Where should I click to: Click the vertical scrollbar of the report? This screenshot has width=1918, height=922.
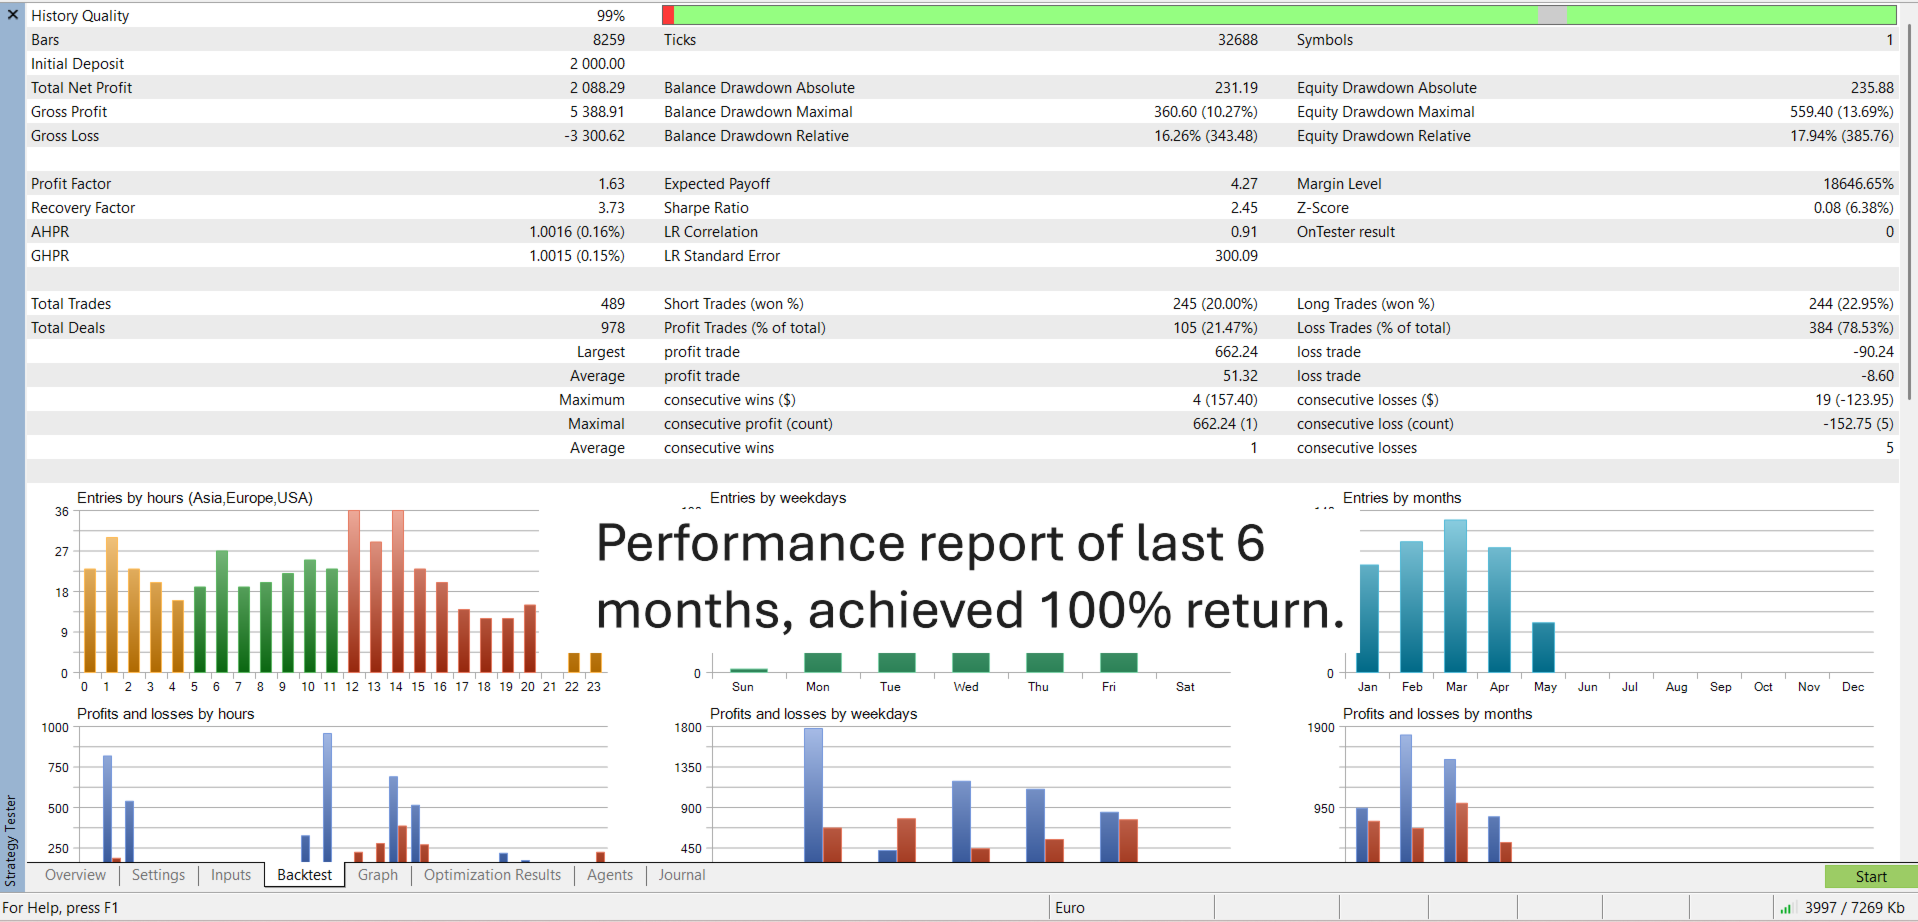1910,212
